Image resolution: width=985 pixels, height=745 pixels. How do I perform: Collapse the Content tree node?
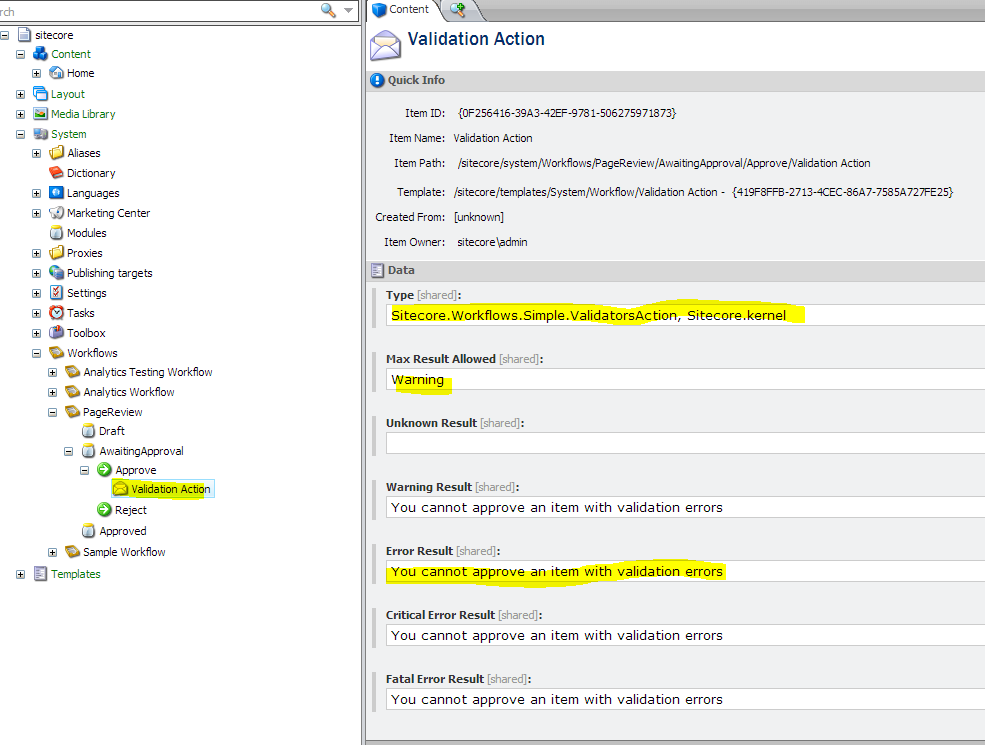[x=20, y=55]
